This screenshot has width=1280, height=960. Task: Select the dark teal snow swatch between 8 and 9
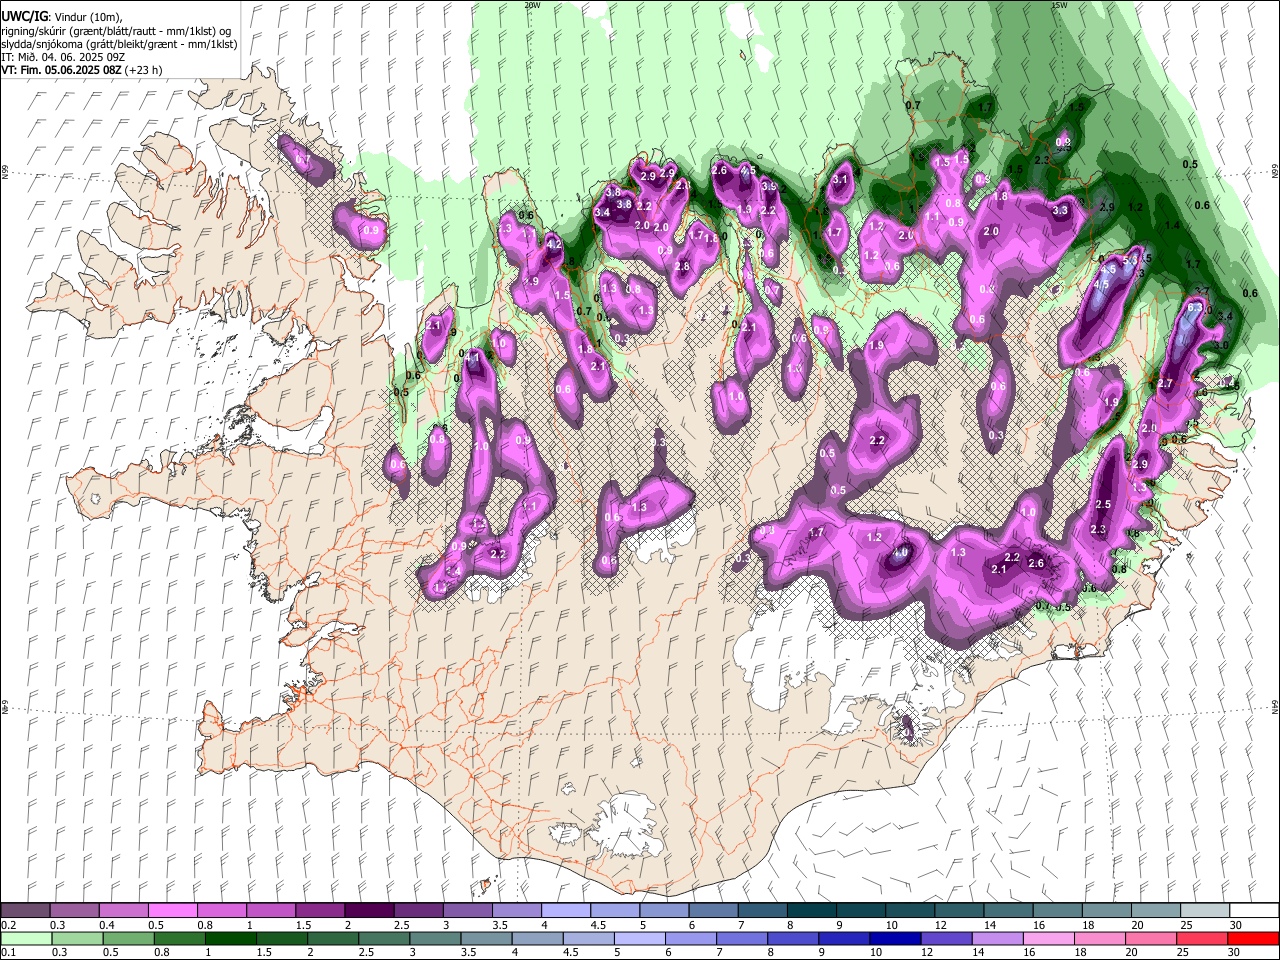click(x=810, y=910)
